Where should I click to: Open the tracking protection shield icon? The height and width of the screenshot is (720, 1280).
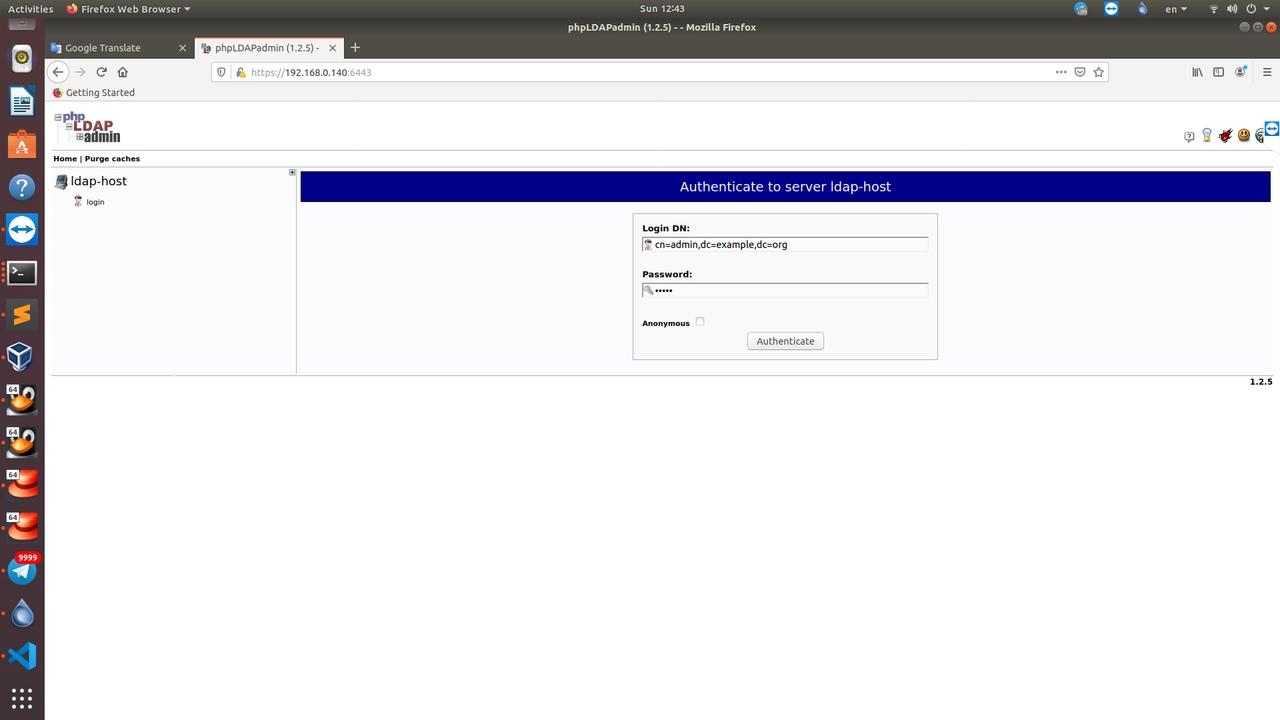222,72
